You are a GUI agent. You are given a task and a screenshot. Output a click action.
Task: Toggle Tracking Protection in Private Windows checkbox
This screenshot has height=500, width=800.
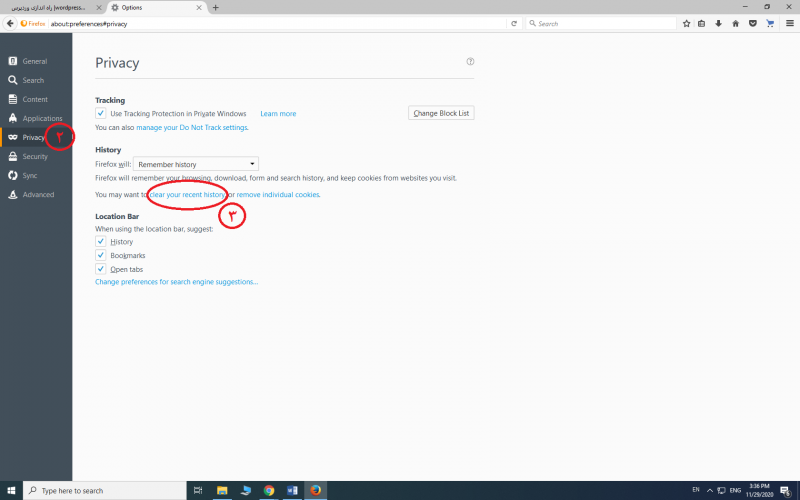tap(101, 114)
